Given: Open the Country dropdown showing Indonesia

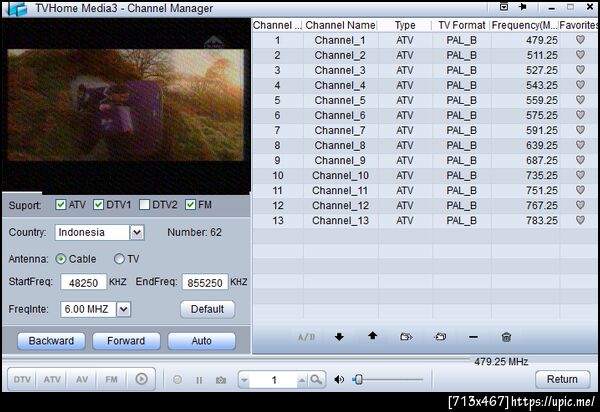Looking at the screenshot, I should [137, 232].
